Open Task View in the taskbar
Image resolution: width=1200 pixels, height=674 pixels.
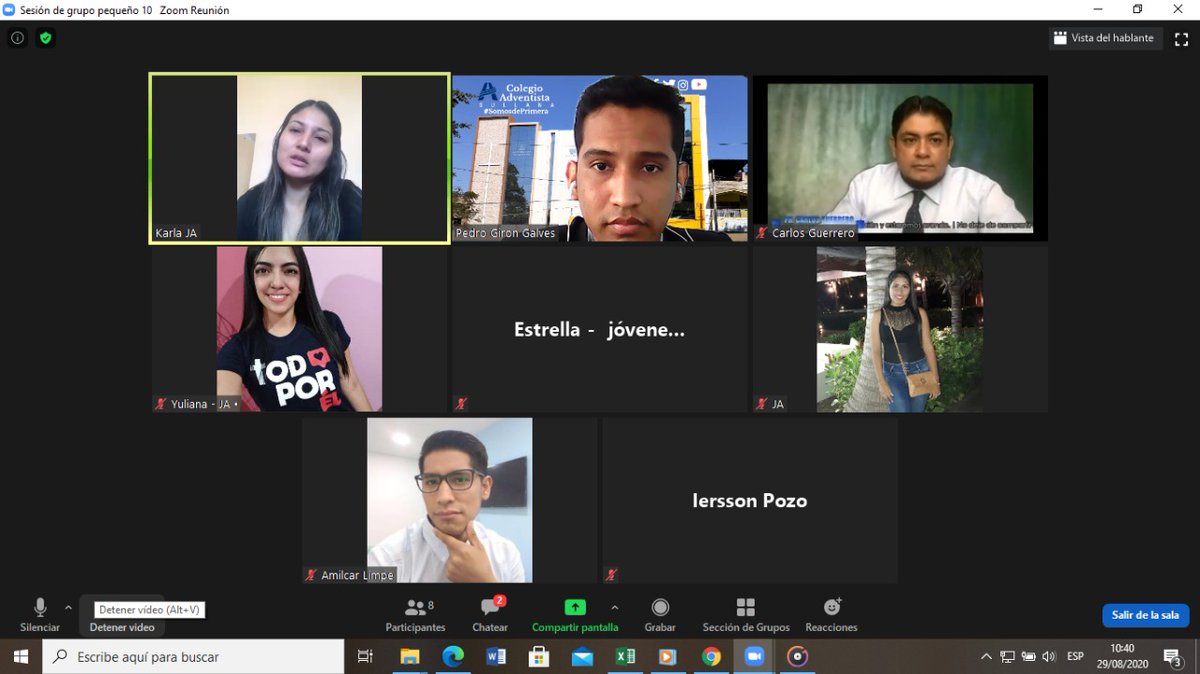365,657
